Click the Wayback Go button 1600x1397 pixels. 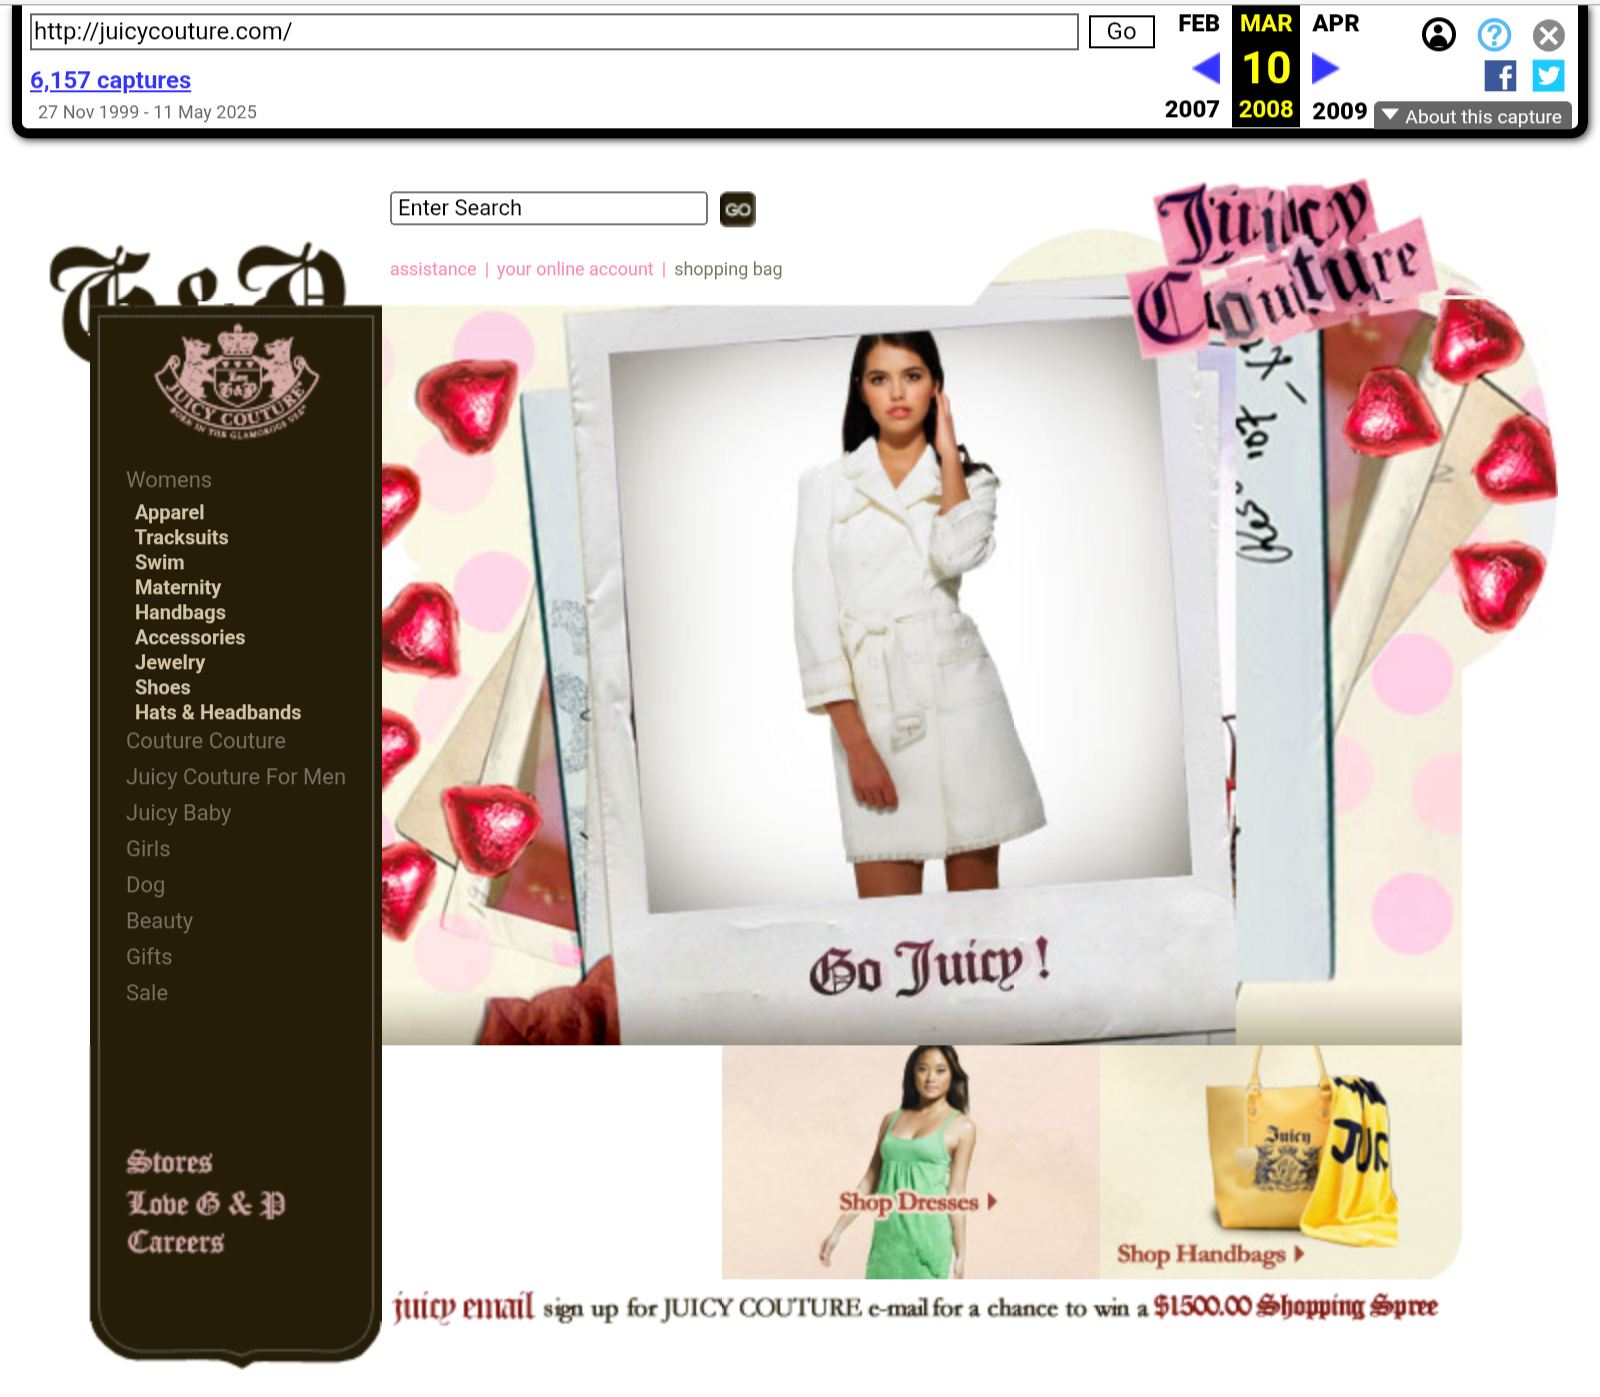coord(1121,32)
